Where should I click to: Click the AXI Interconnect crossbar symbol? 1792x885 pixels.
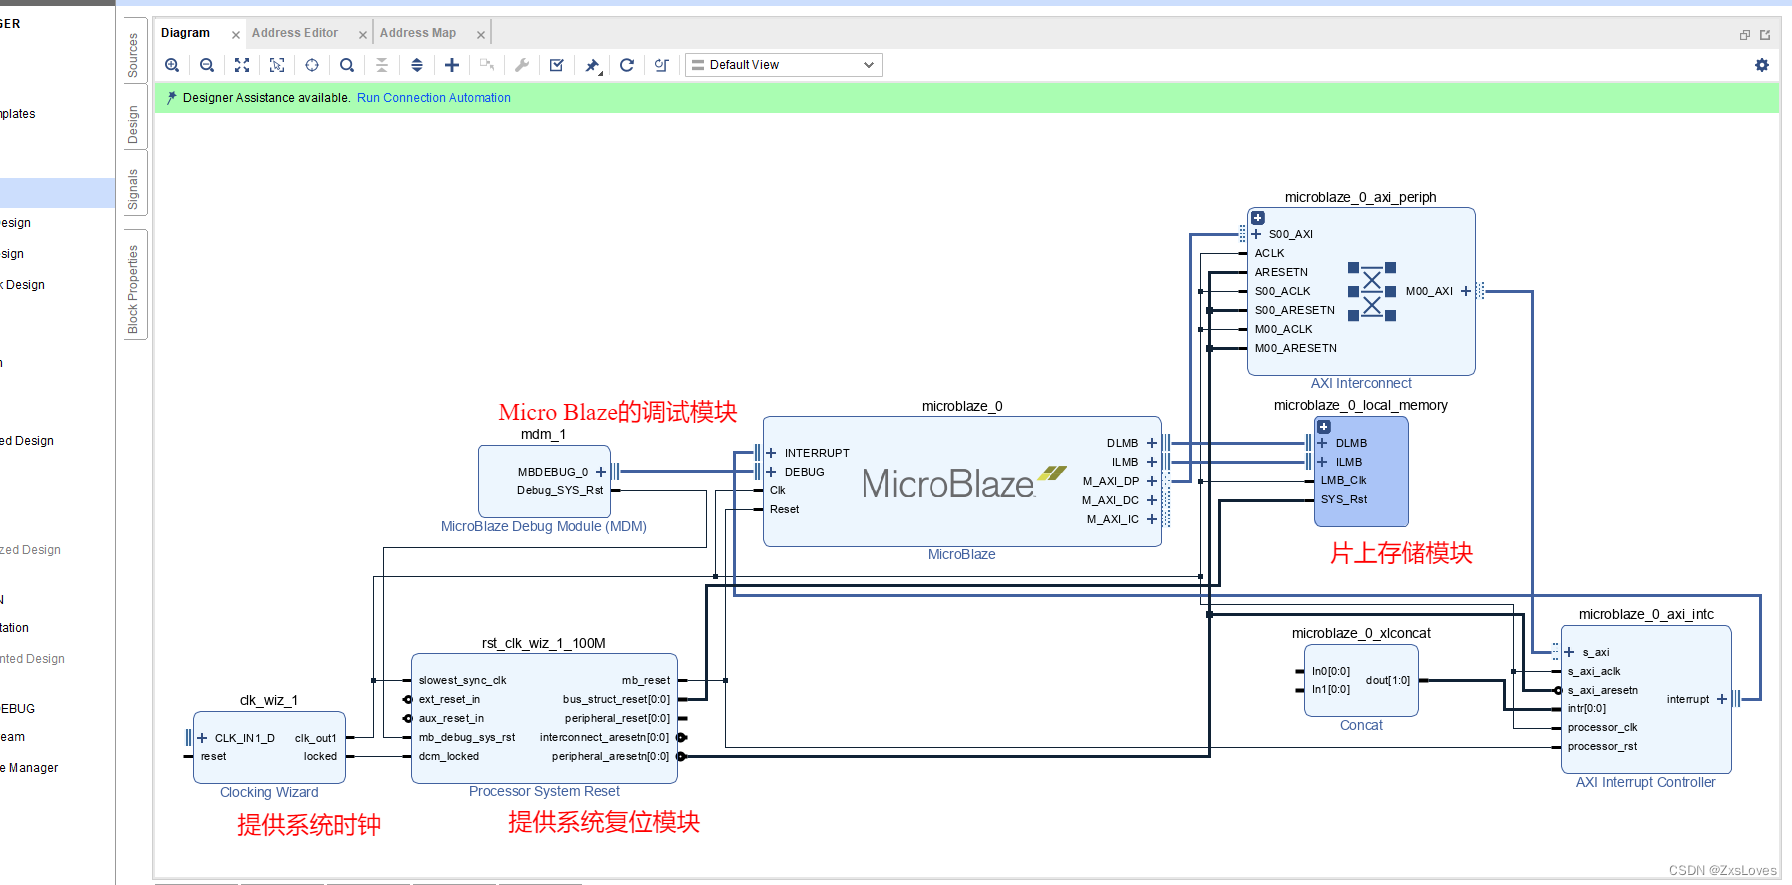pyautogui.click(x=1372, y=291)
